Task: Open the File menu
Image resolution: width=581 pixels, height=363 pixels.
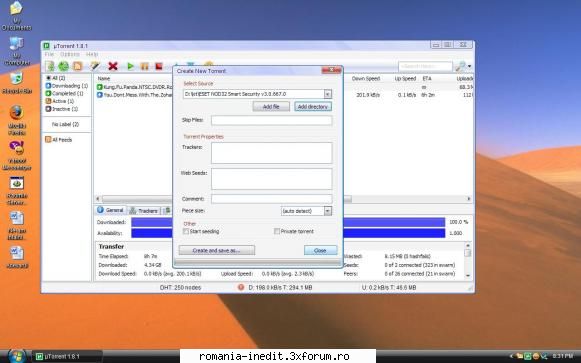Action: [x=49, y=54]
